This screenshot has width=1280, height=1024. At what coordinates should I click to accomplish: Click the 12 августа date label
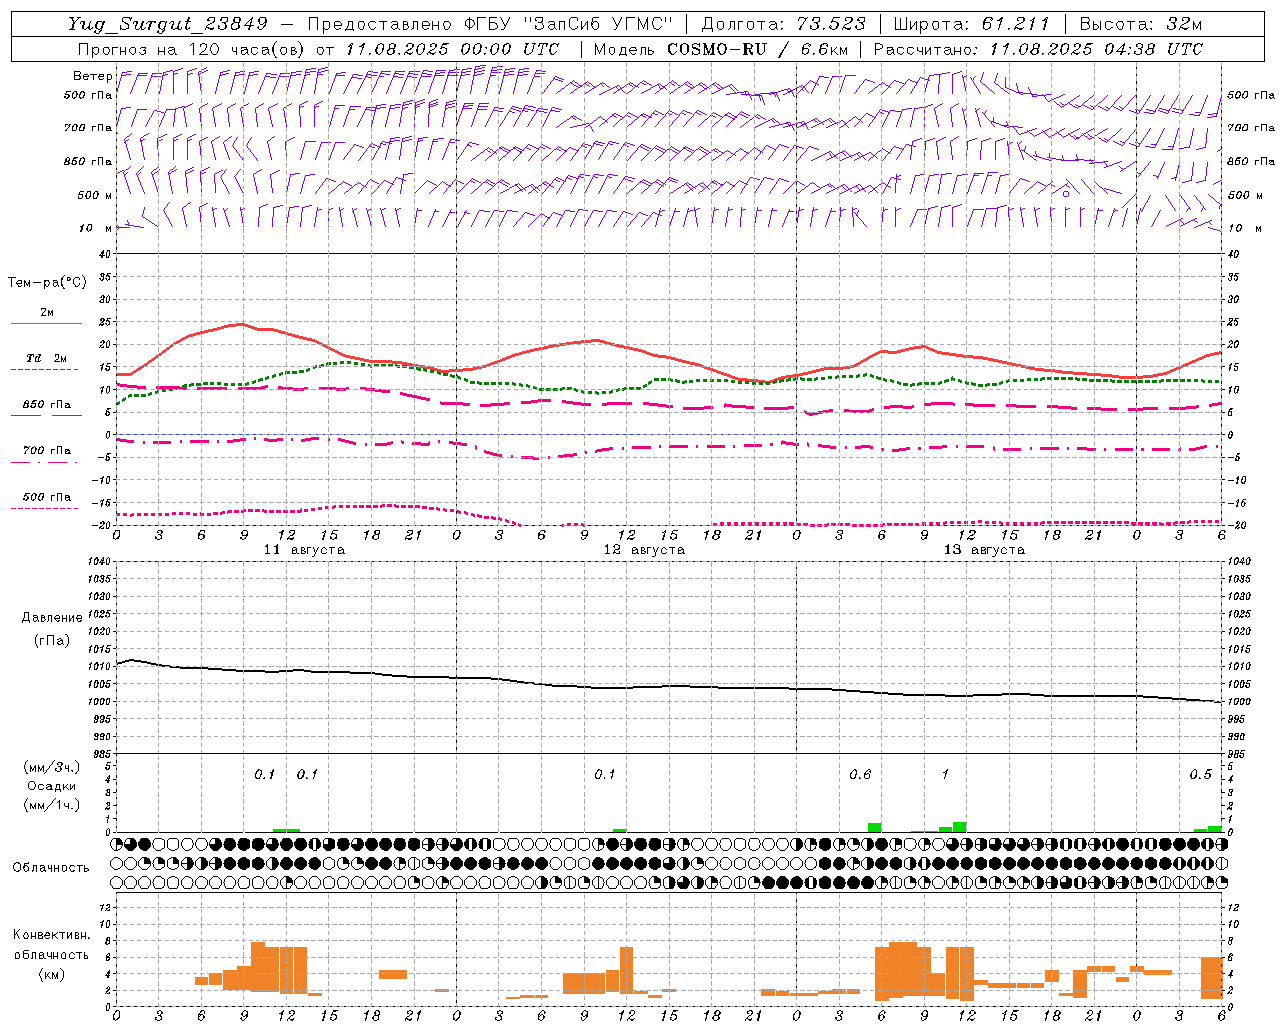click(644, 550)
